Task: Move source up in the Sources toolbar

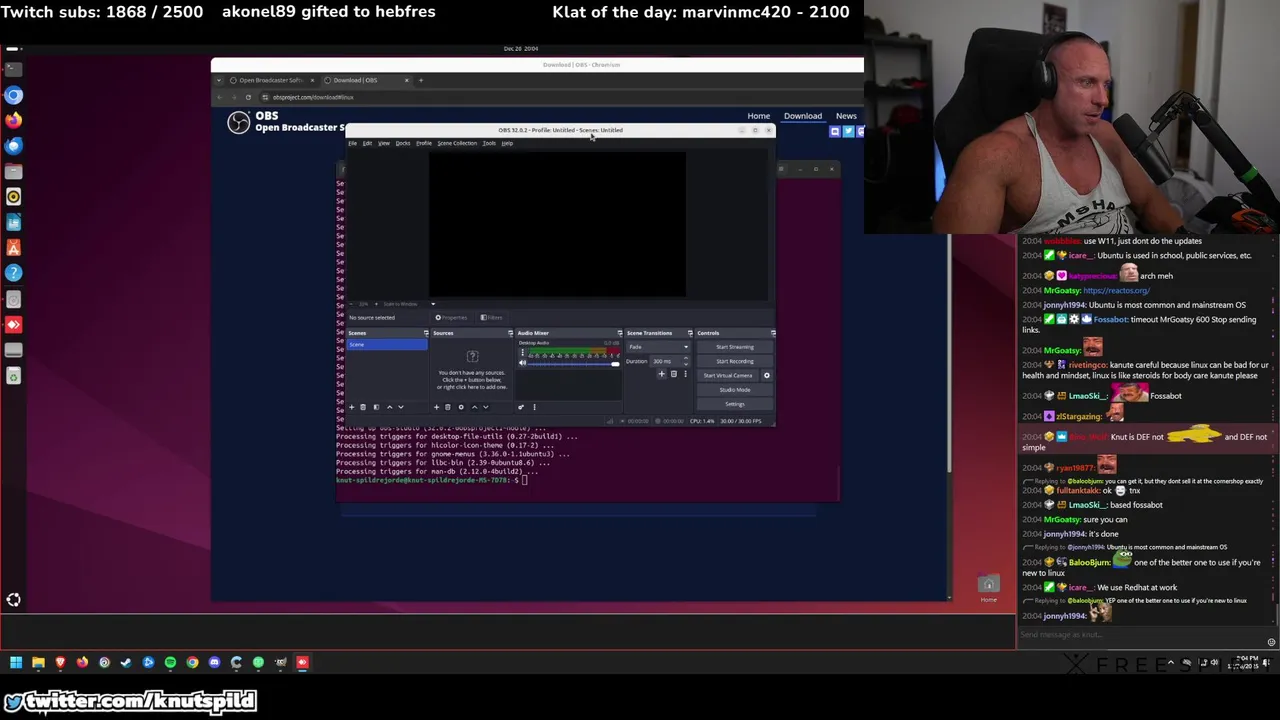Action: click(x=474, y=407)
